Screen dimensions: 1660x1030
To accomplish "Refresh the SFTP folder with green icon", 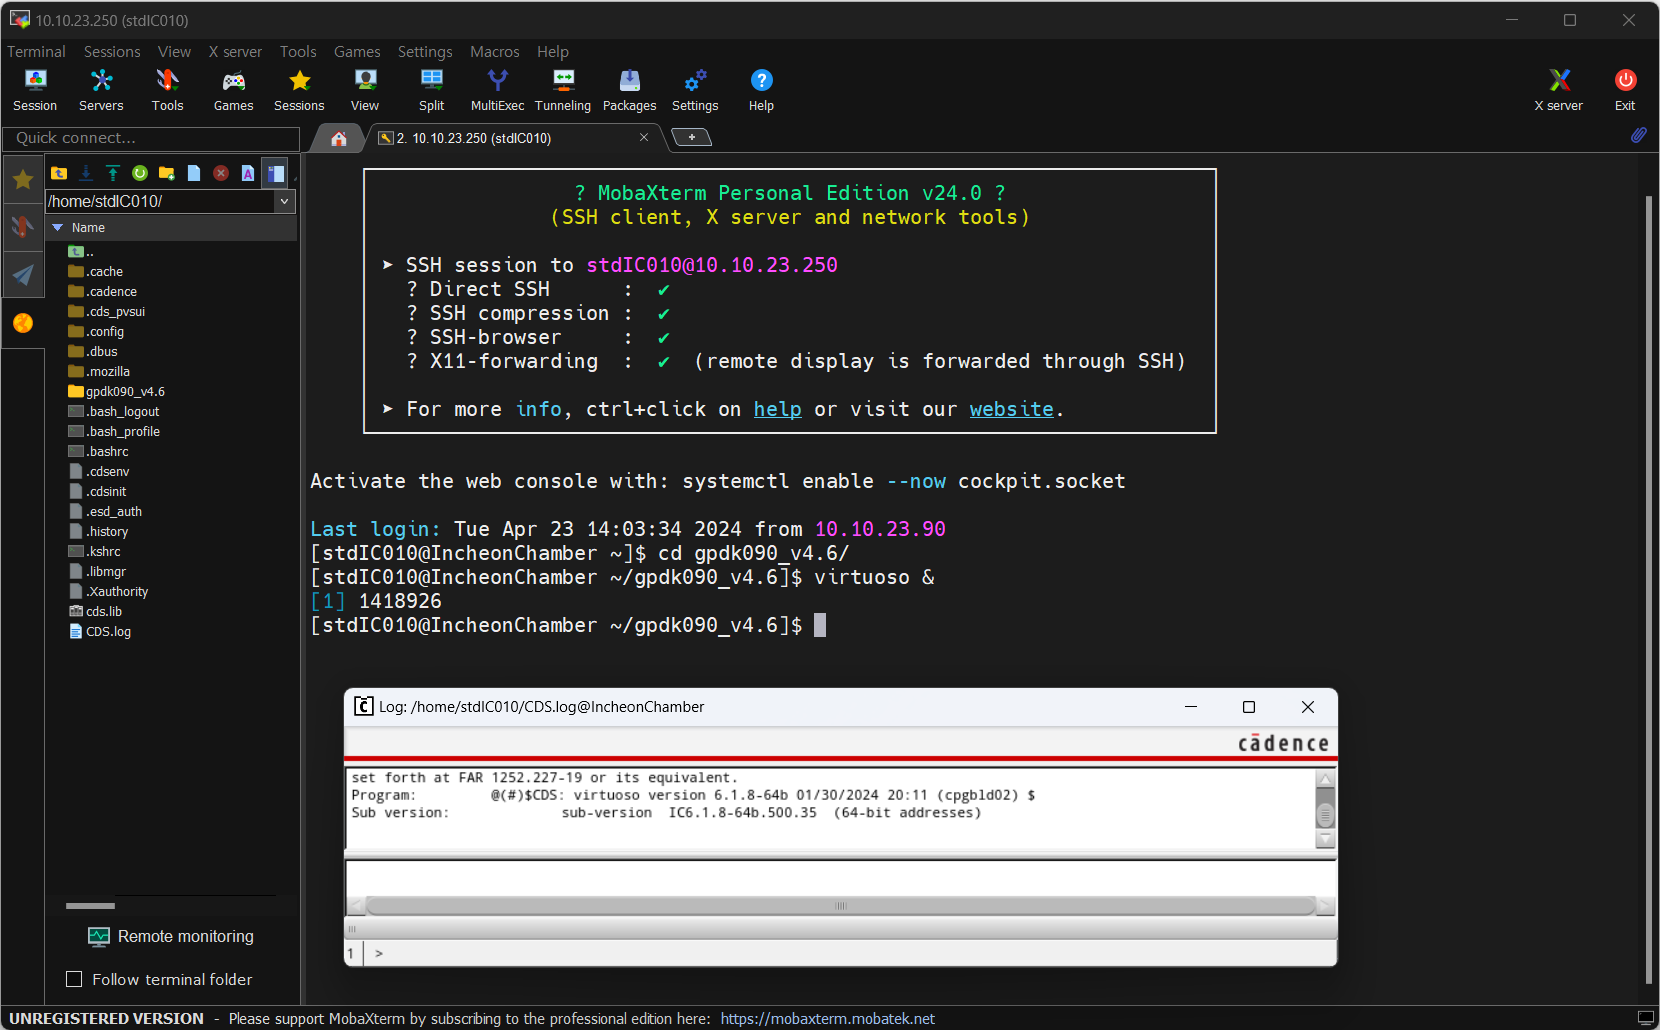I will click(140, 173).
